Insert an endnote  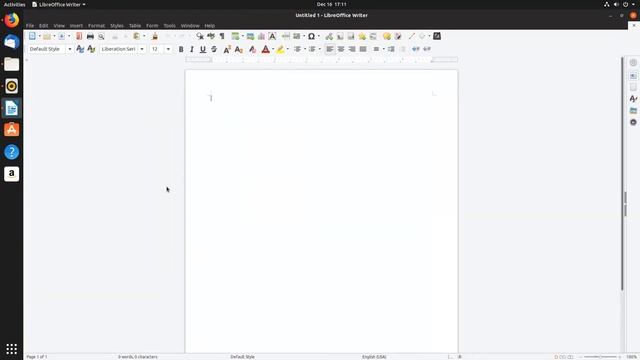[x=351, y=36]
